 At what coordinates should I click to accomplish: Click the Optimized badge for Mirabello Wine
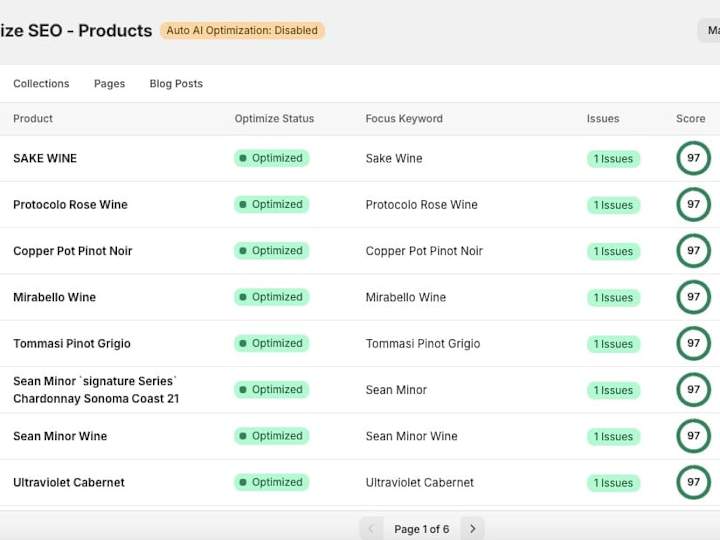point(271,297)
